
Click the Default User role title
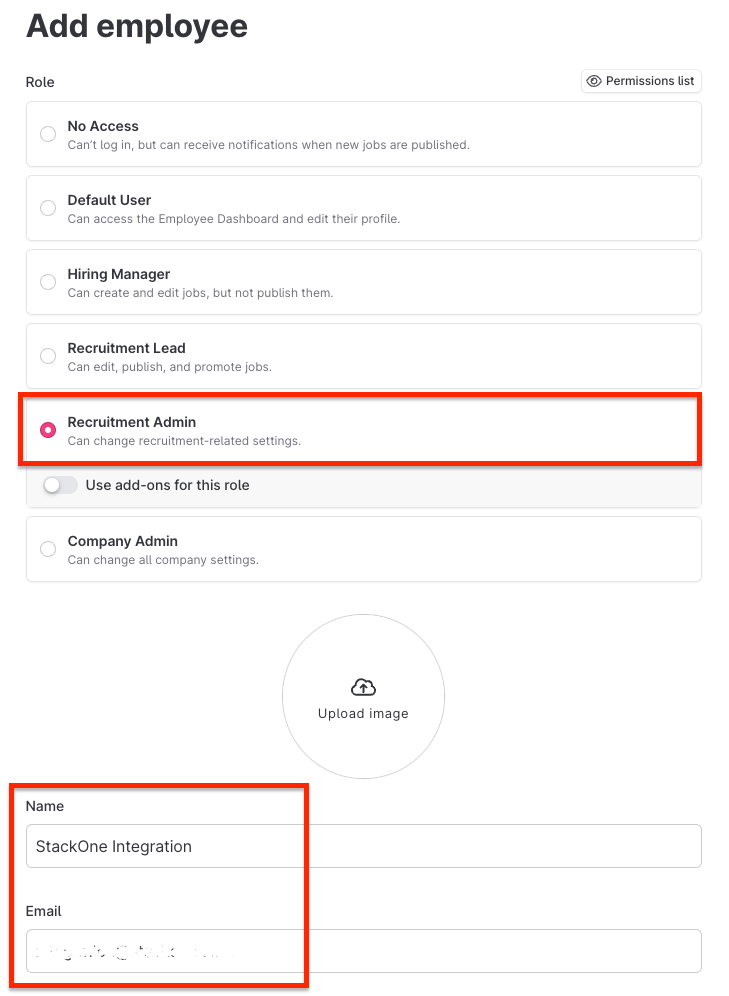click(x=109, y=200)
